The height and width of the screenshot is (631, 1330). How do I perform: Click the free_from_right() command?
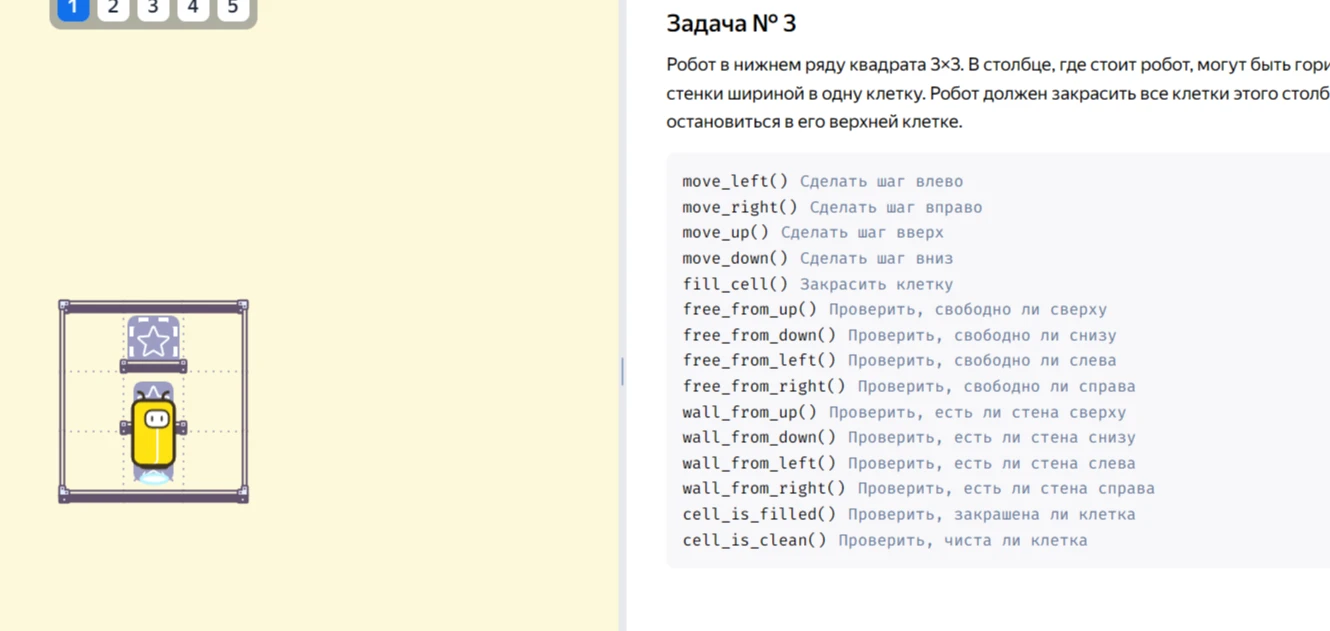tap(764, 386)
